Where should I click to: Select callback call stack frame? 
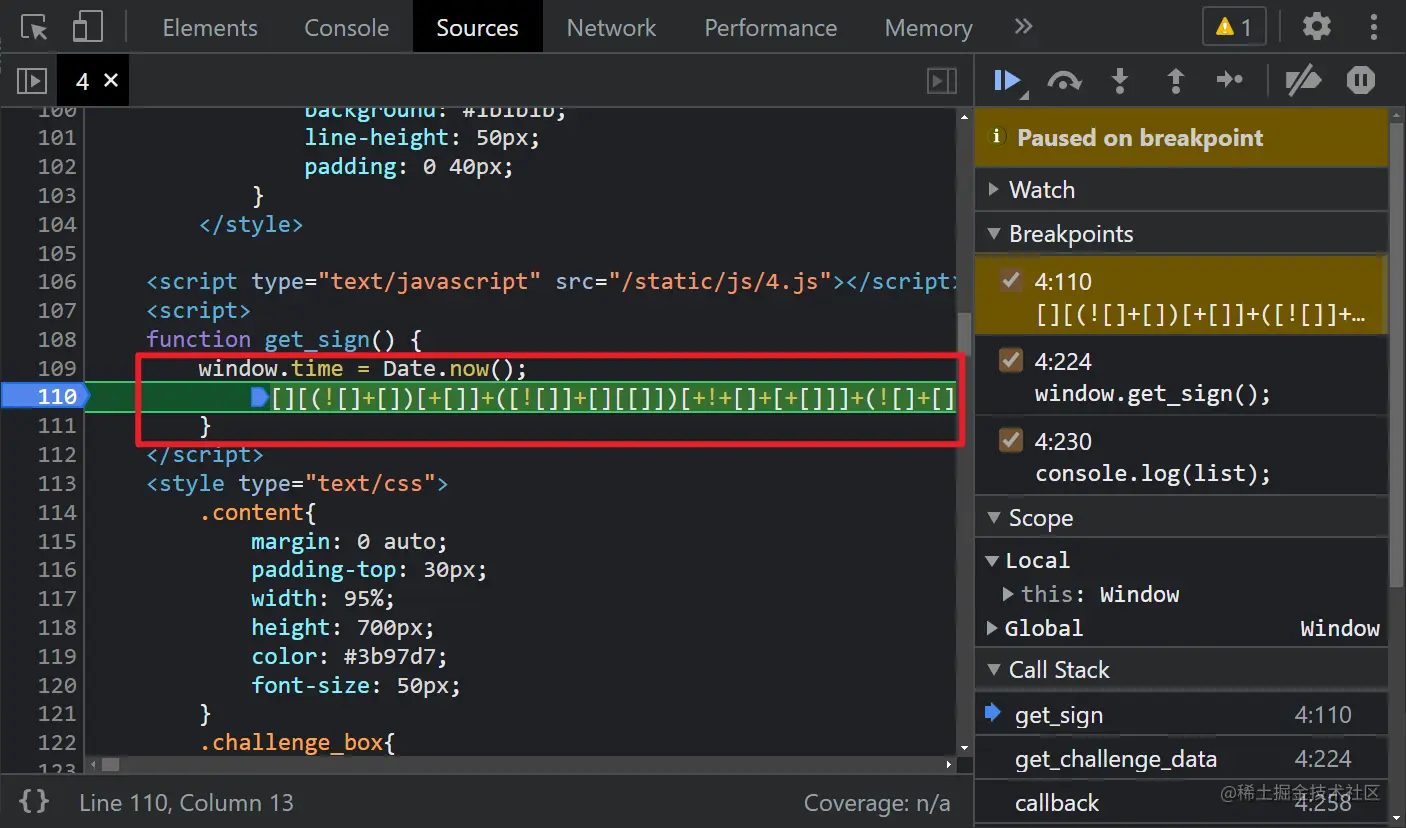[x=1181, y=803]
